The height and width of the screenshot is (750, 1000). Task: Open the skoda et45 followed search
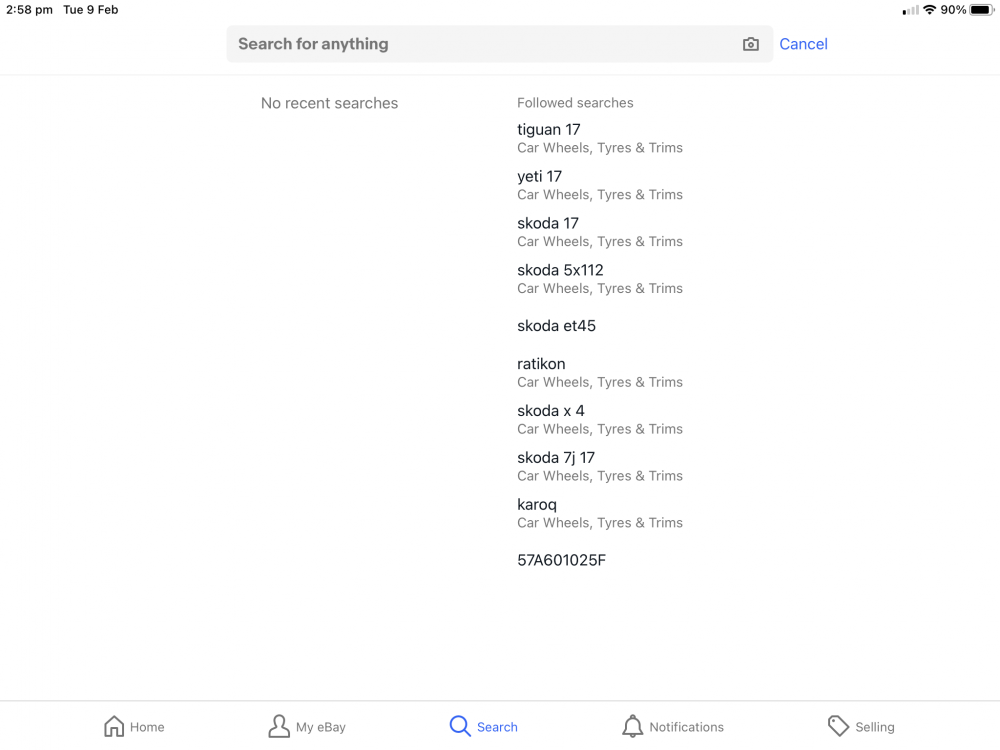(x=557, y=326)
